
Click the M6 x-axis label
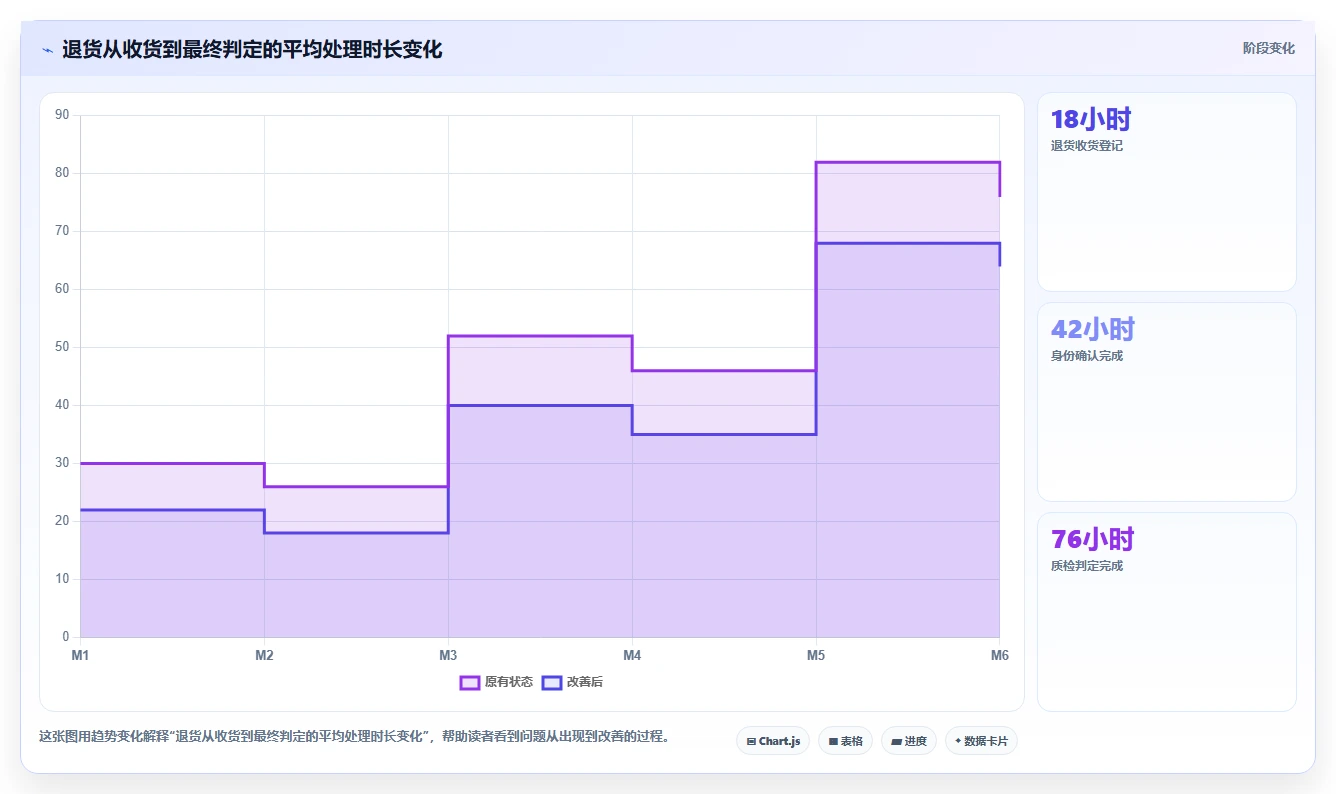pyautogui.click(x=1000, y=655)
